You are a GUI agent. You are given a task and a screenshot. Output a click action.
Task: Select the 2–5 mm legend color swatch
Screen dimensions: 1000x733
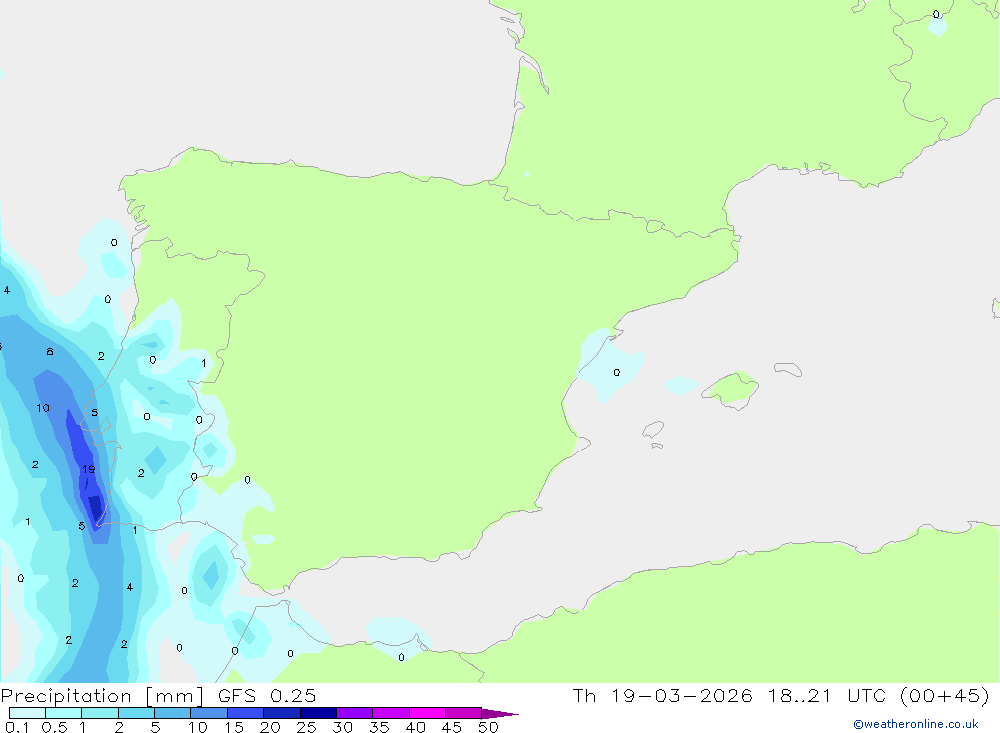pyautogui.click(x=136, y=713)
